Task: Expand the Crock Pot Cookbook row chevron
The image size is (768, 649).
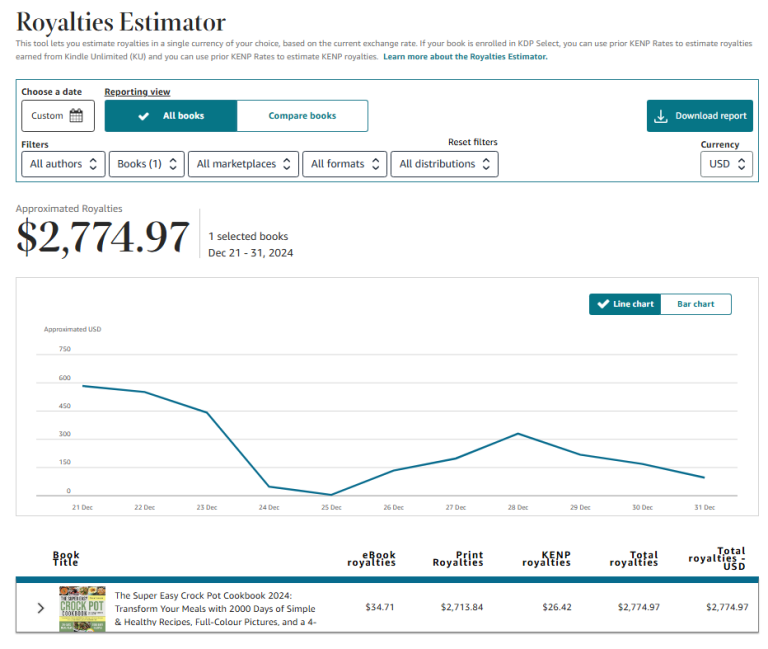Action: (x=41, y=607)
